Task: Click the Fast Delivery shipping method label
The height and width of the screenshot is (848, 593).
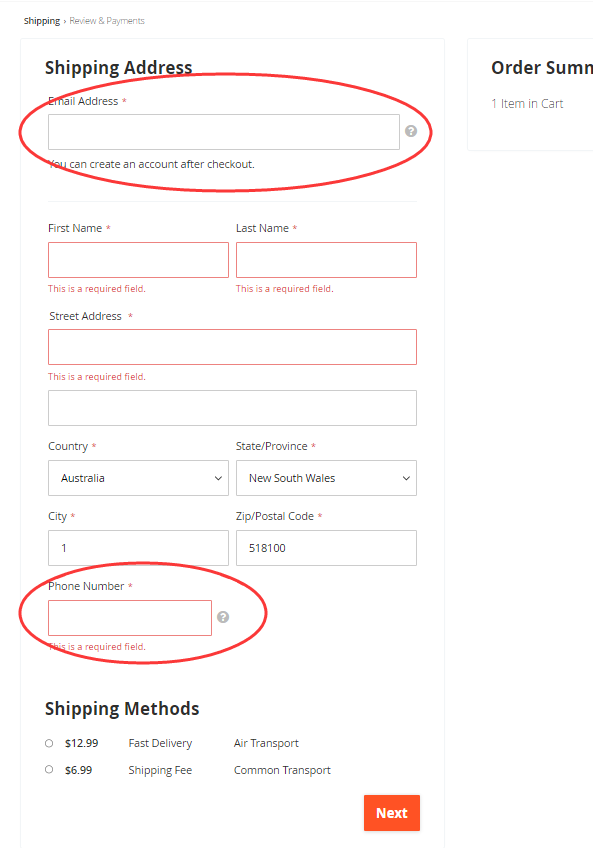Action: point(160,744)
